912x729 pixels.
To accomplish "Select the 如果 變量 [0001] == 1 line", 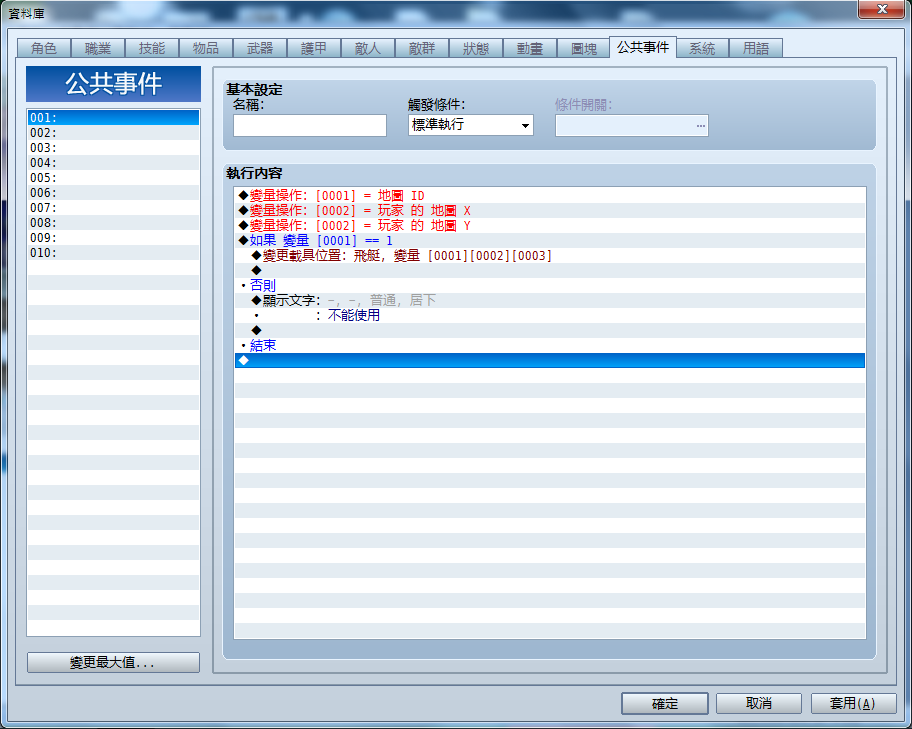I will point(550,241).
